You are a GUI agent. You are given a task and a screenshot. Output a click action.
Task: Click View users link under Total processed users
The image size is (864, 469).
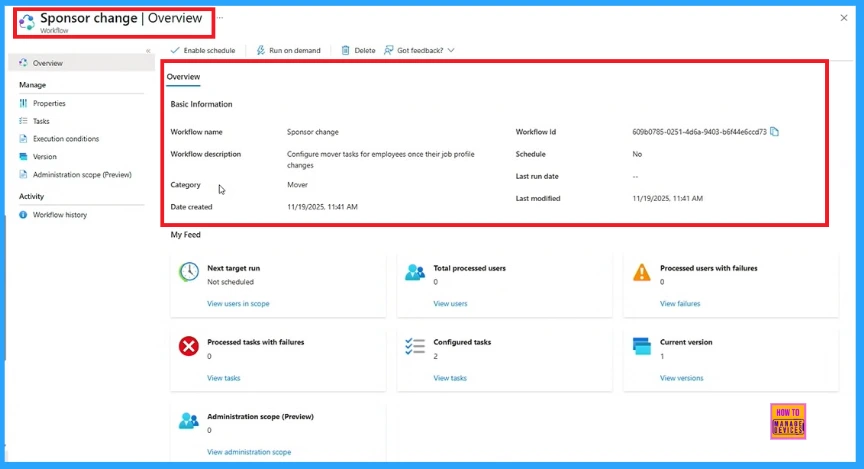[450, 304]
